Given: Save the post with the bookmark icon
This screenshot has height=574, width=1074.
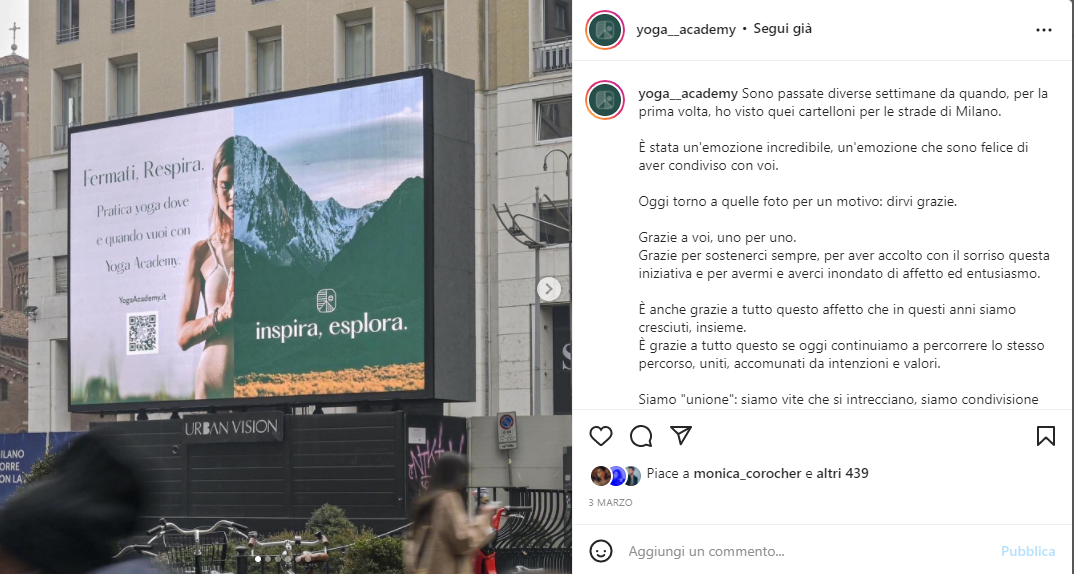Looking at the screenshot, I should click(1046, 436).
